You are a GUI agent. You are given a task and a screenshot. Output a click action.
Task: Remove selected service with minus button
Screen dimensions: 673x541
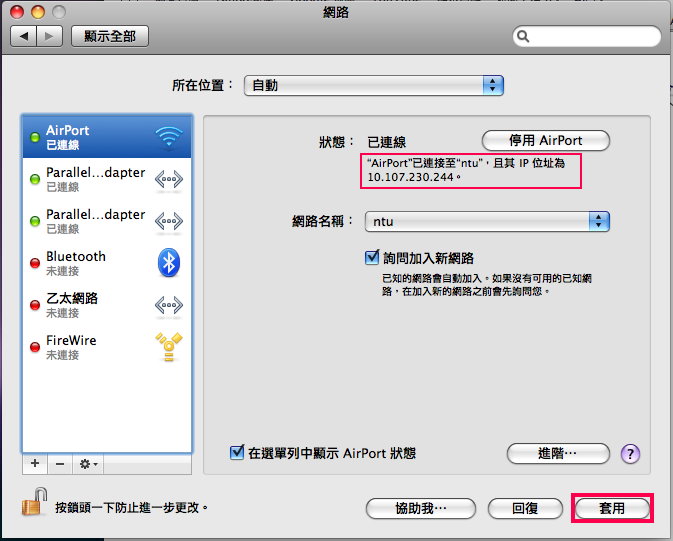(59, 464)
